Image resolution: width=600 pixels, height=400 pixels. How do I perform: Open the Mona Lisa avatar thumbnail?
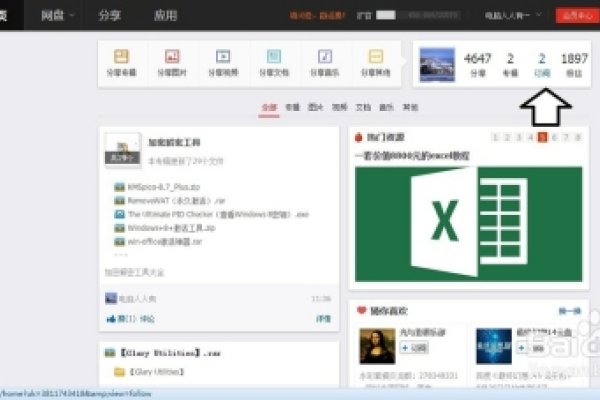click(x=377, y=346)
